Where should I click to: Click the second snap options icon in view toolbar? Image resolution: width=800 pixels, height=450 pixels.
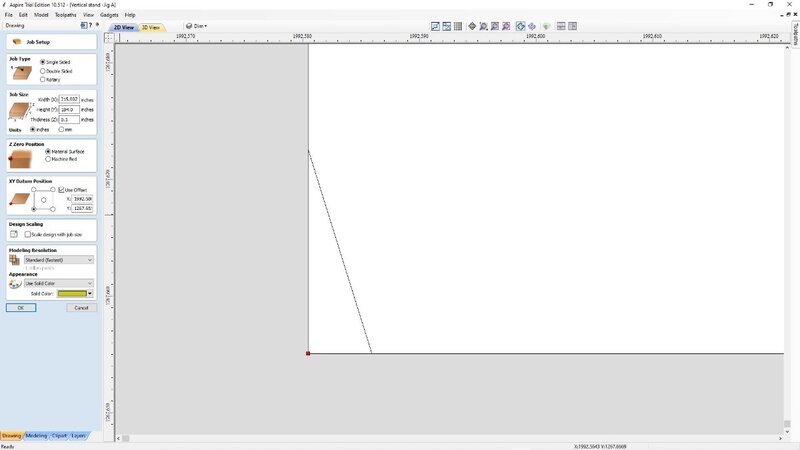pyautogui.click(x=446, y=26)
